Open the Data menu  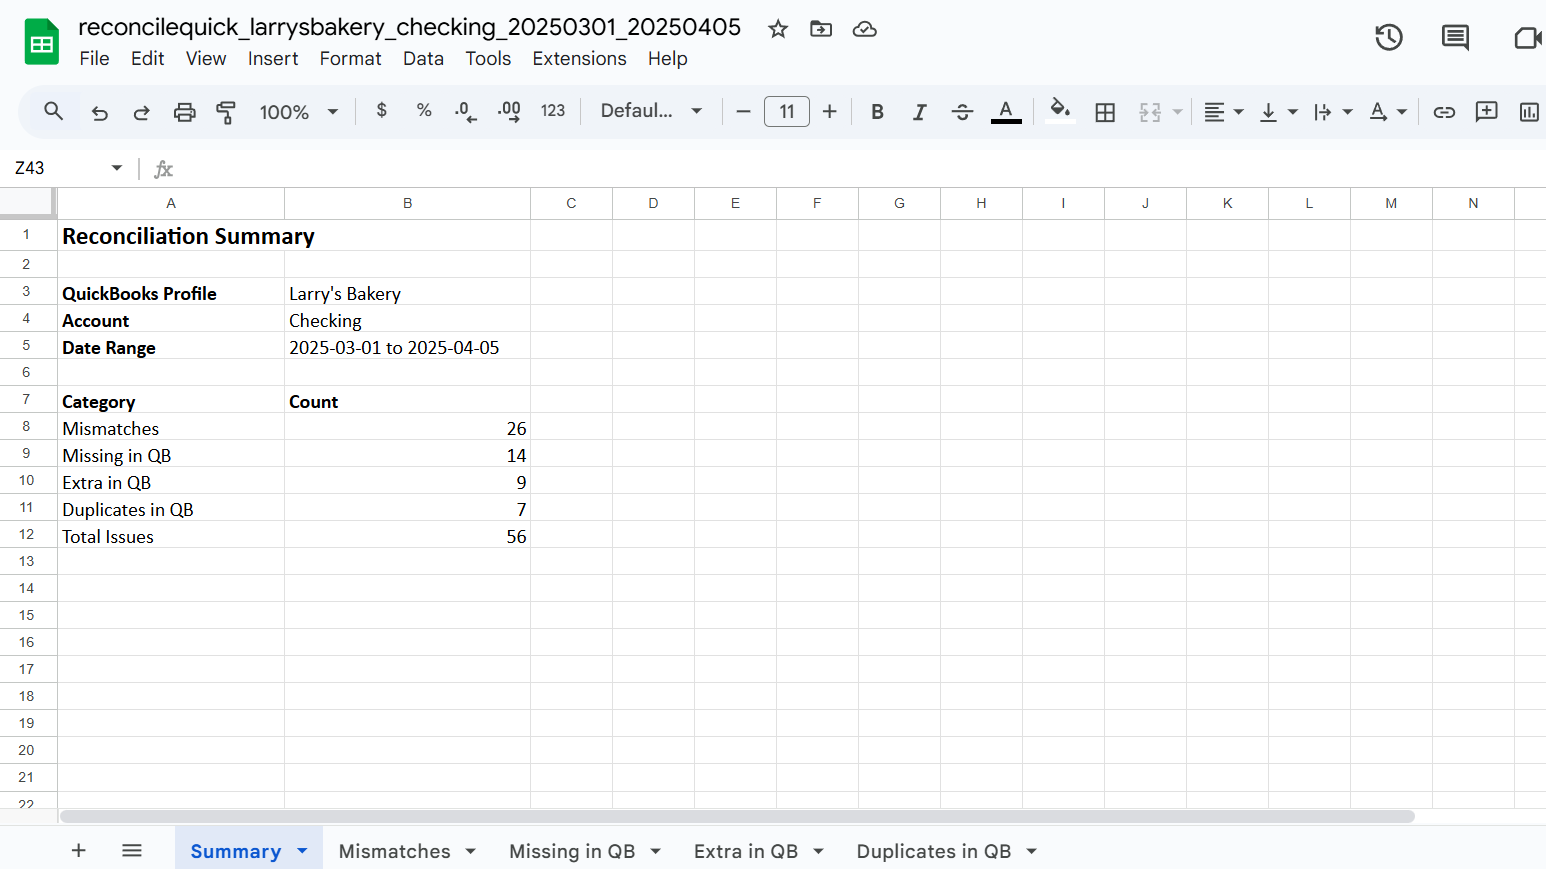[423, 59]
